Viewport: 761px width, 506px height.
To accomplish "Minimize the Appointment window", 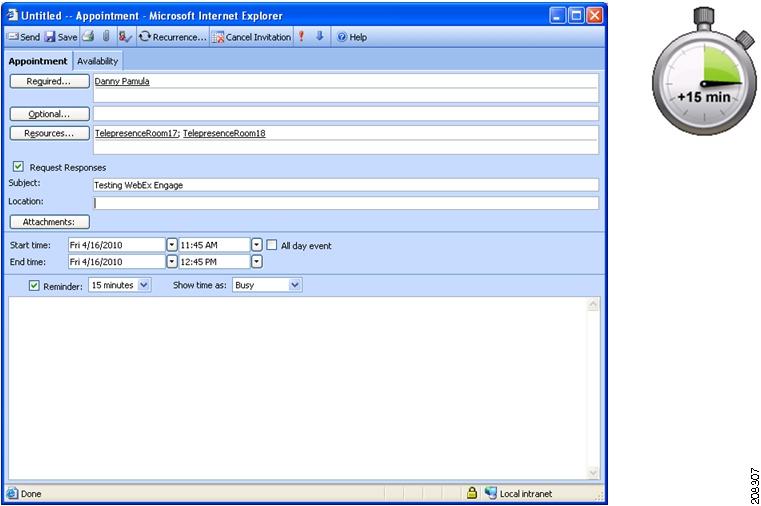I will [x=558, y=16].
